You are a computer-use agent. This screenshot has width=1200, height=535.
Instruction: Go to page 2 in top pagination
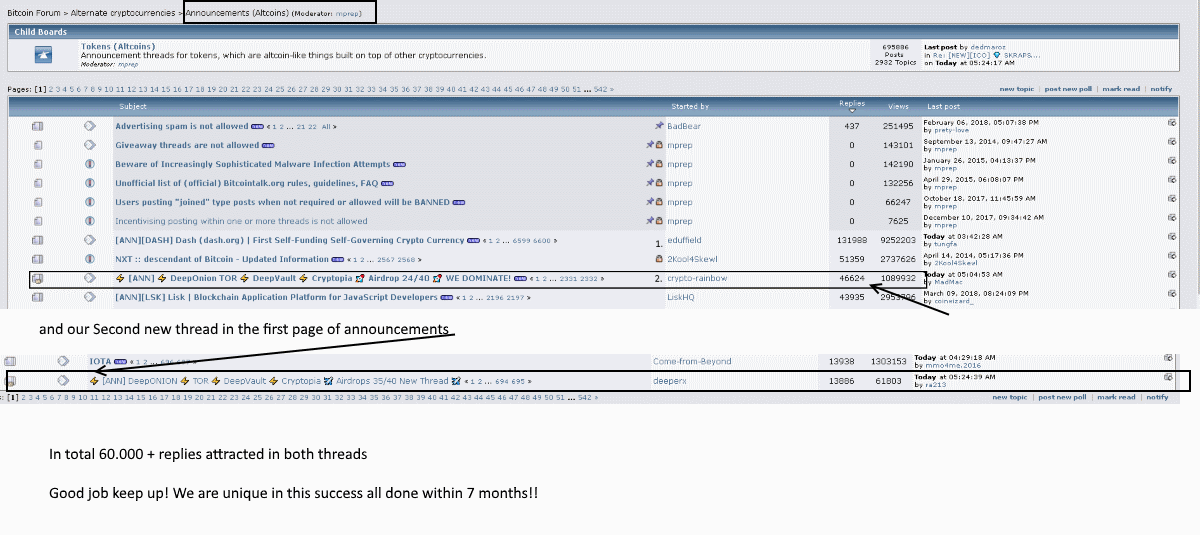click(x=53, y=89)
